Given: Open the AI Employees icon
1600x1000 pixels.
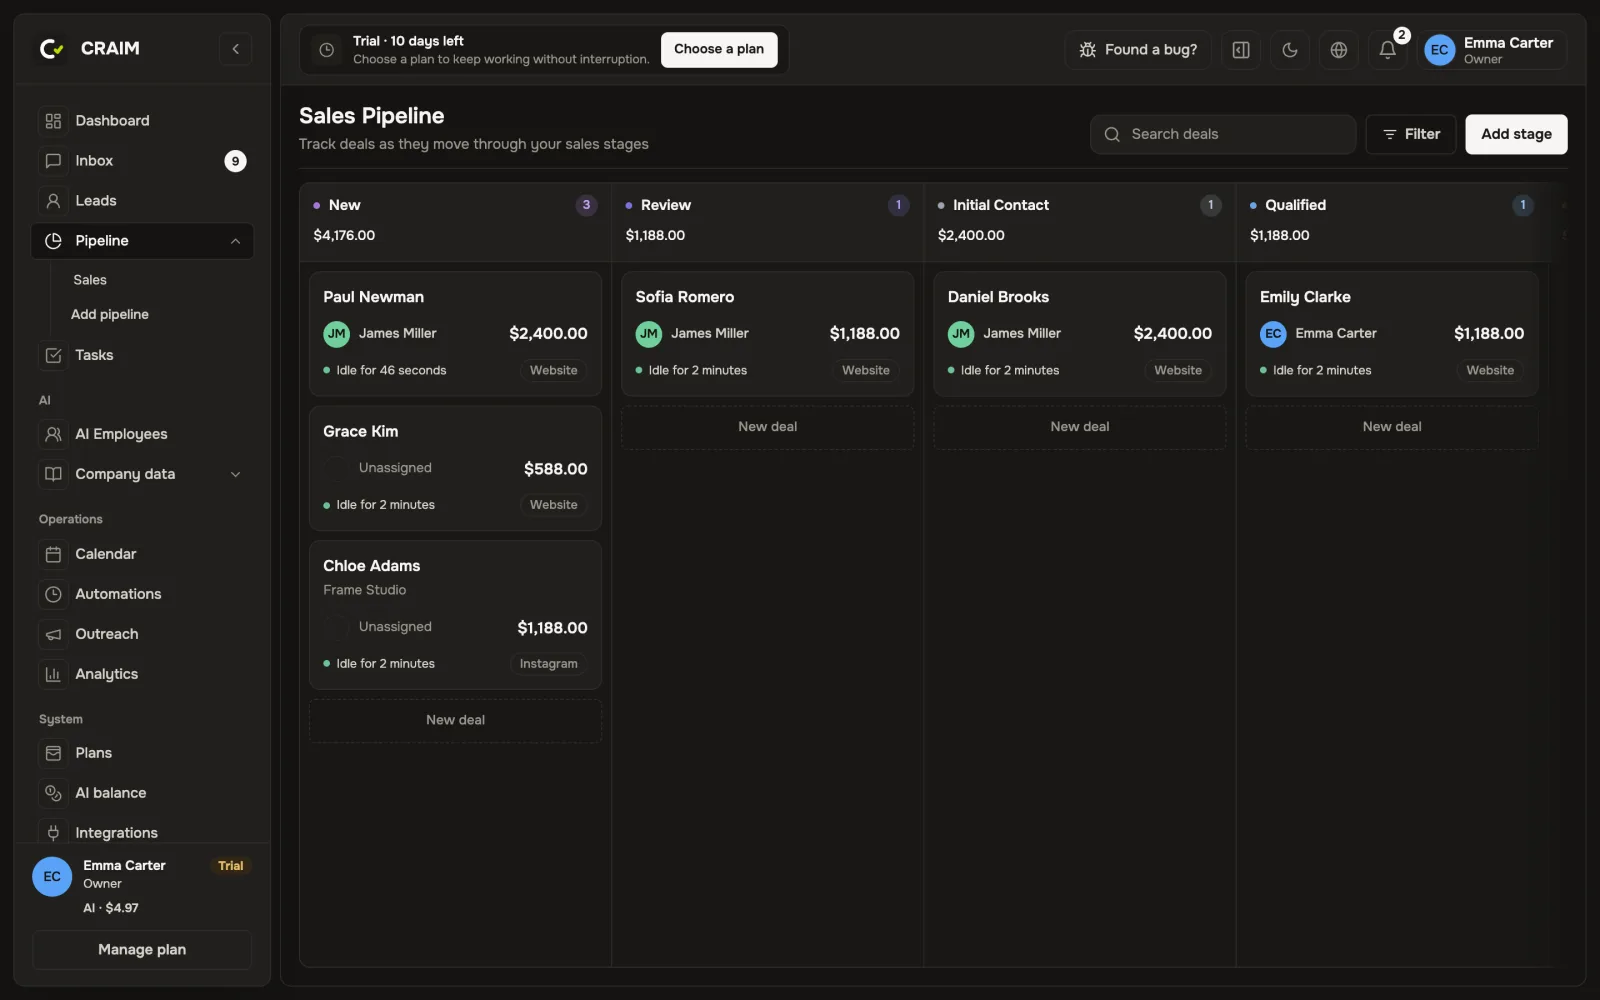Looking at the screenshot, I should (53, 434).
